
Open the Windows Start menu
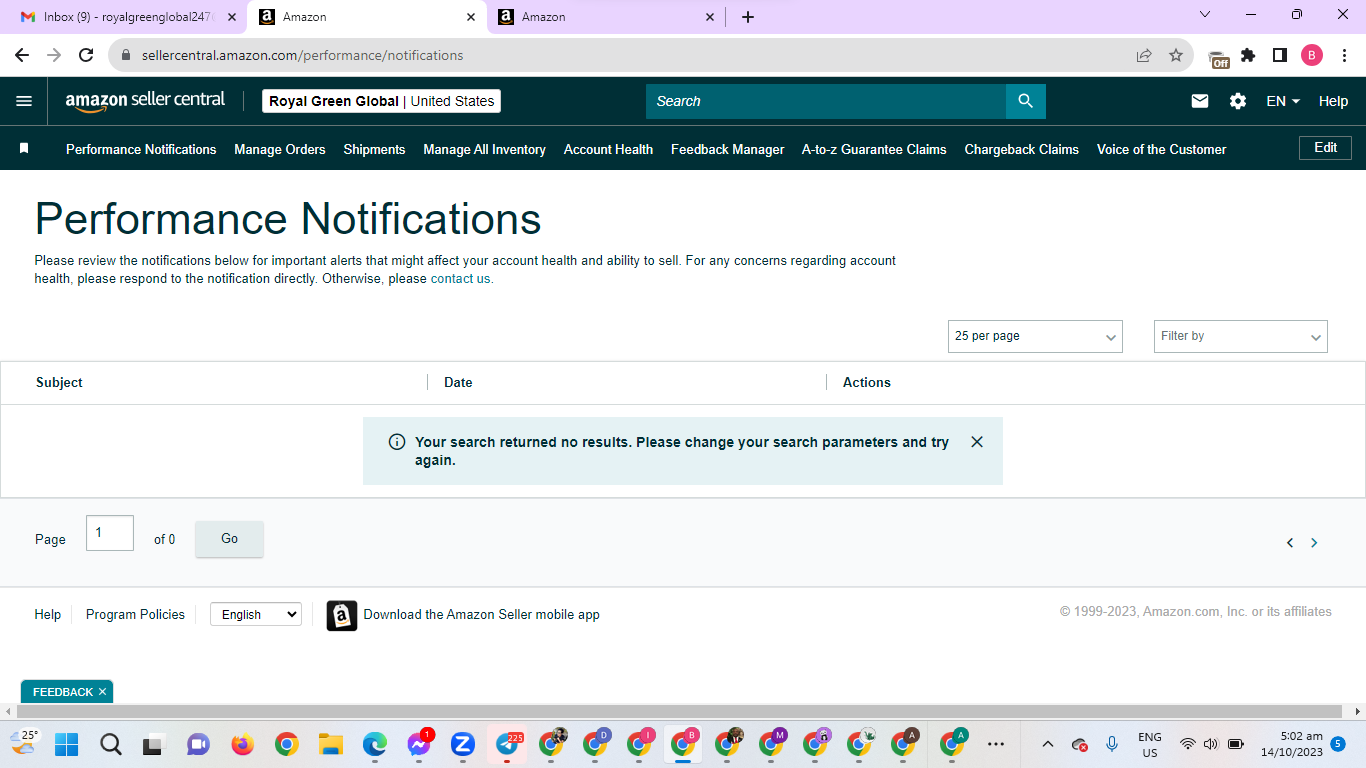pyautogui.click(x=66, y=744)
